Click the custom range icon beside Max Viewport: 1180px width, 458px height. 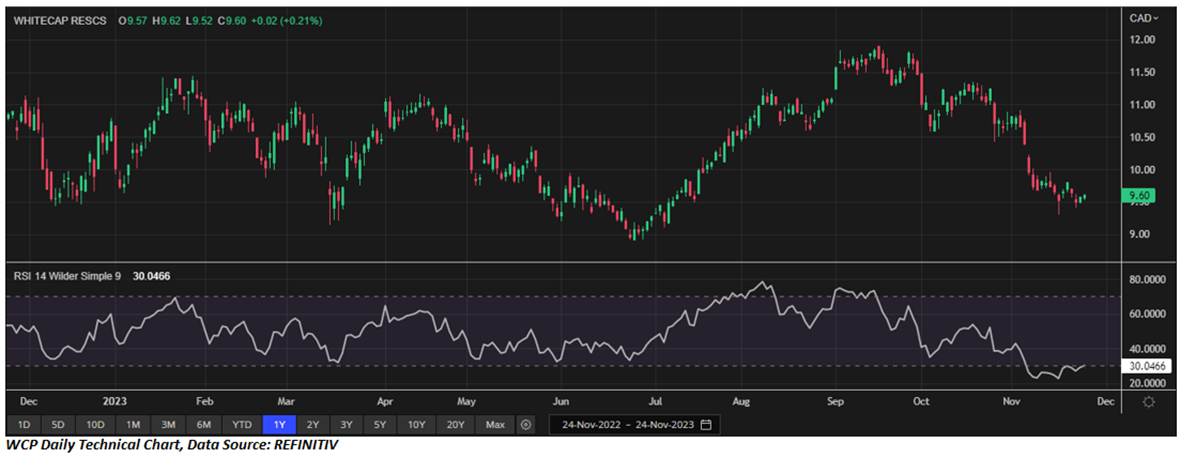point(526,425)
